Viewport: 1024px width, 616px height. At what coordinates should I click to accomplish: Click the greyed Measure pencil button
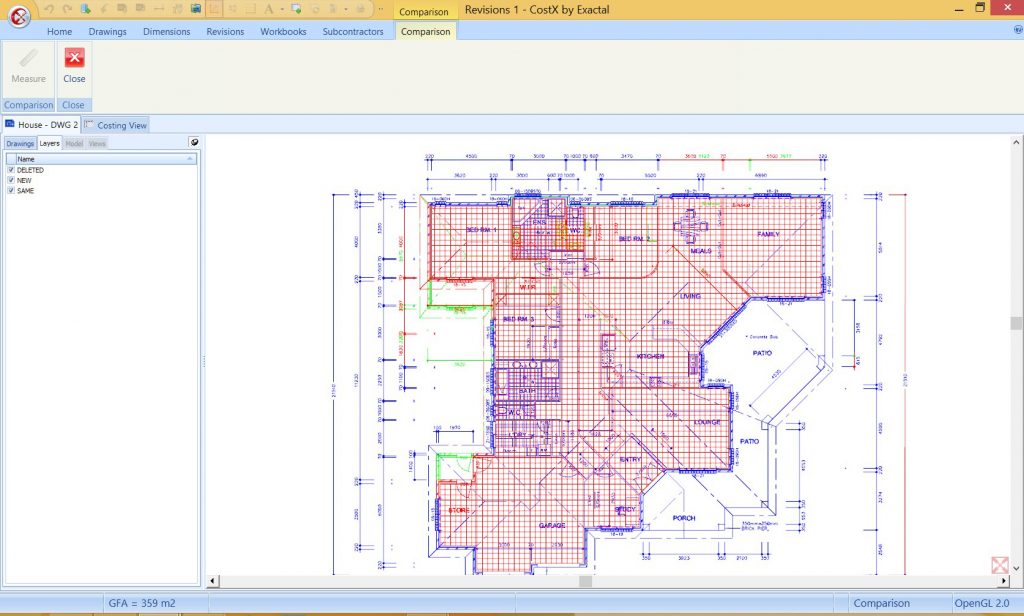[x=29, y=69]
